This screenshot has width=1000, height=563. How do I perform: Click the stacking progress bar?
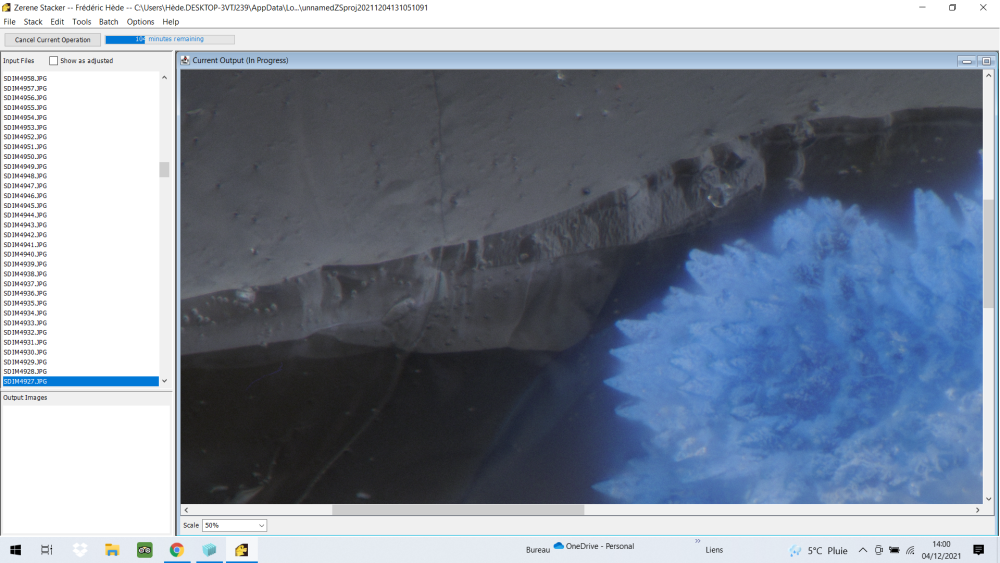170,39
